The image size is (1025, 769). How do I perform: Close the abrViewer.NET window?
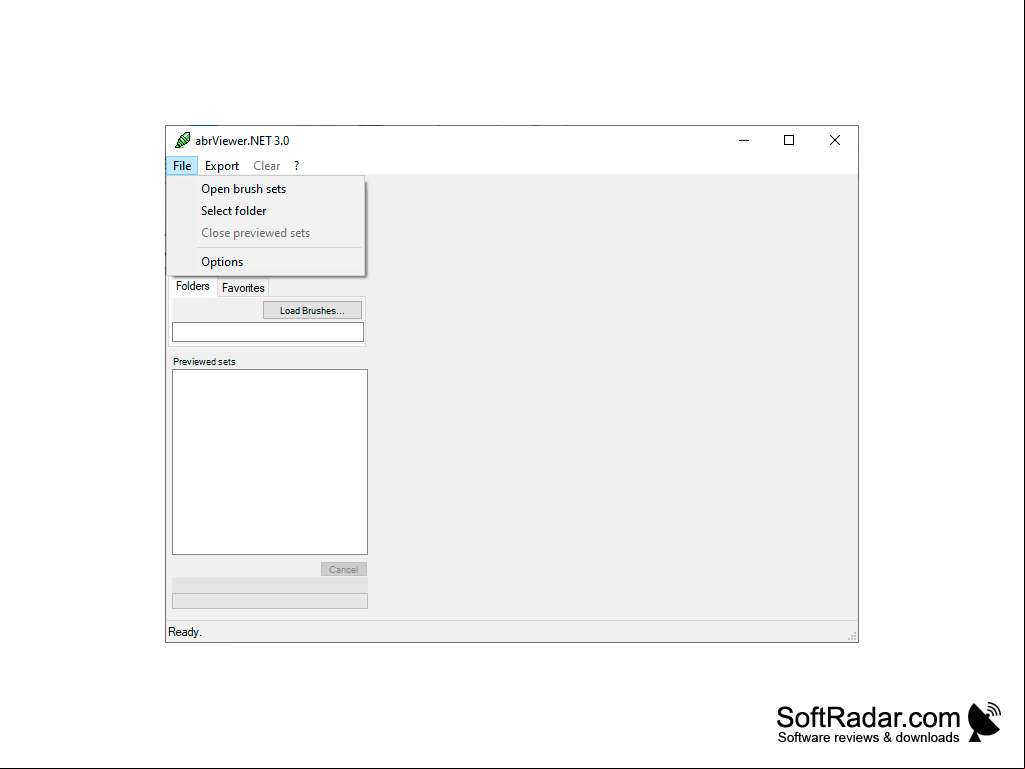coord(835,140)
